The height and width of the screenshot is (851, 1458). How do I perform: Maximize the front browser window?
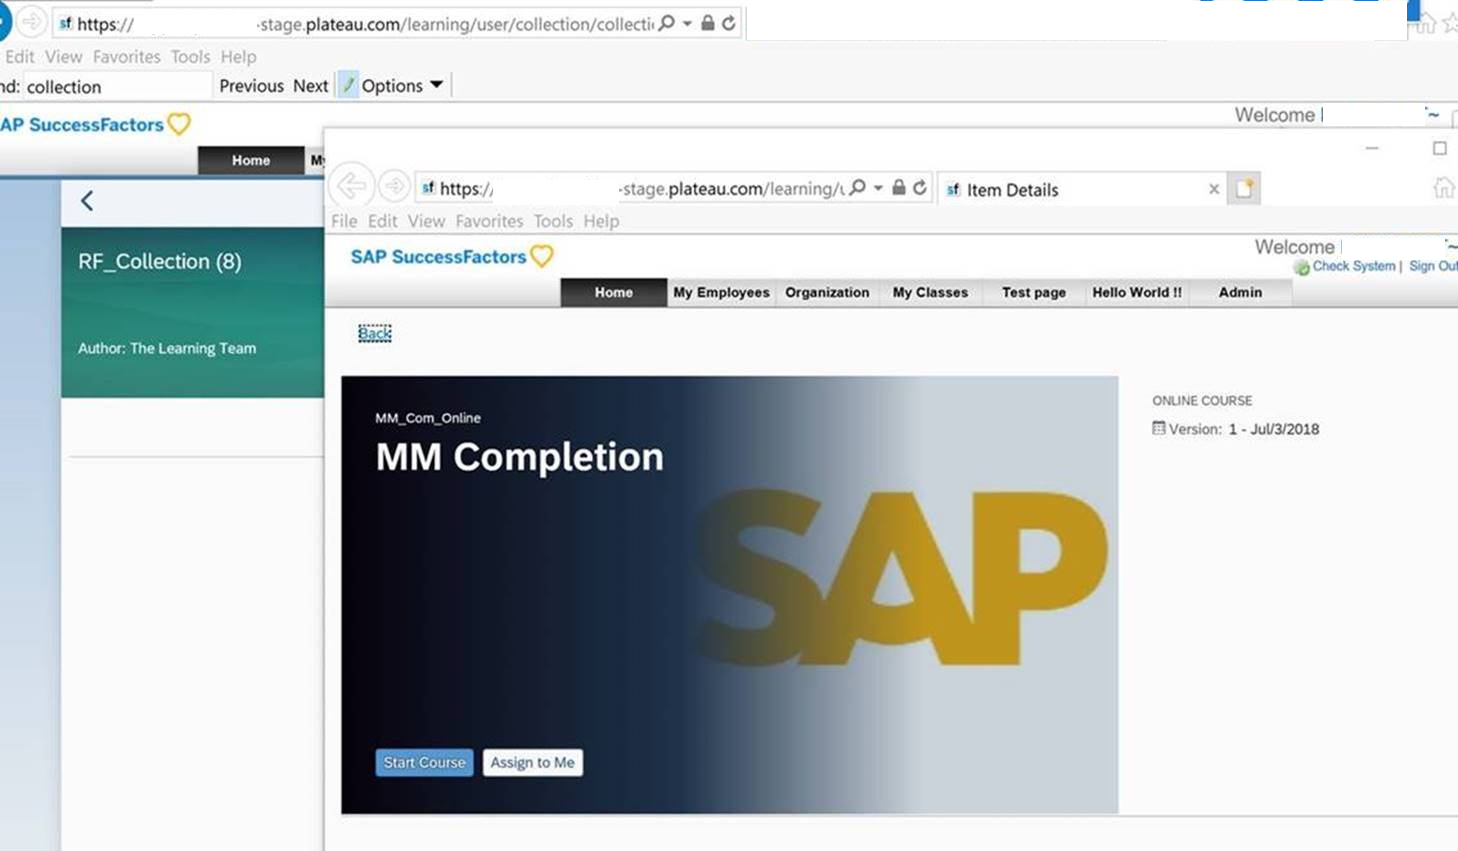coord(1440,148)
